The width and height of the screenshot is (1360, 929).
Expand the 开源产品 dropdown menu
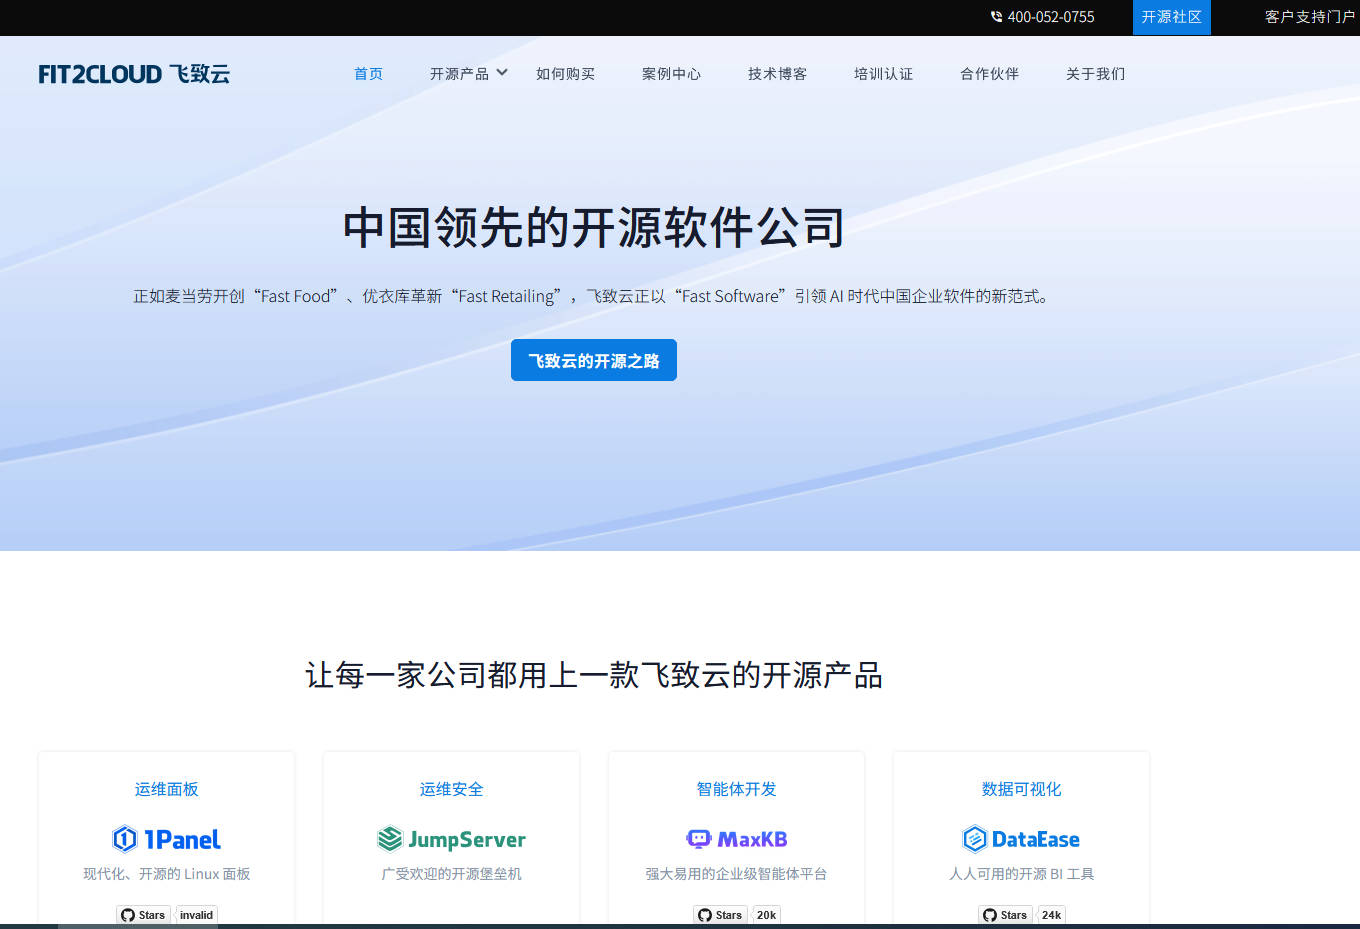(467, 73)
